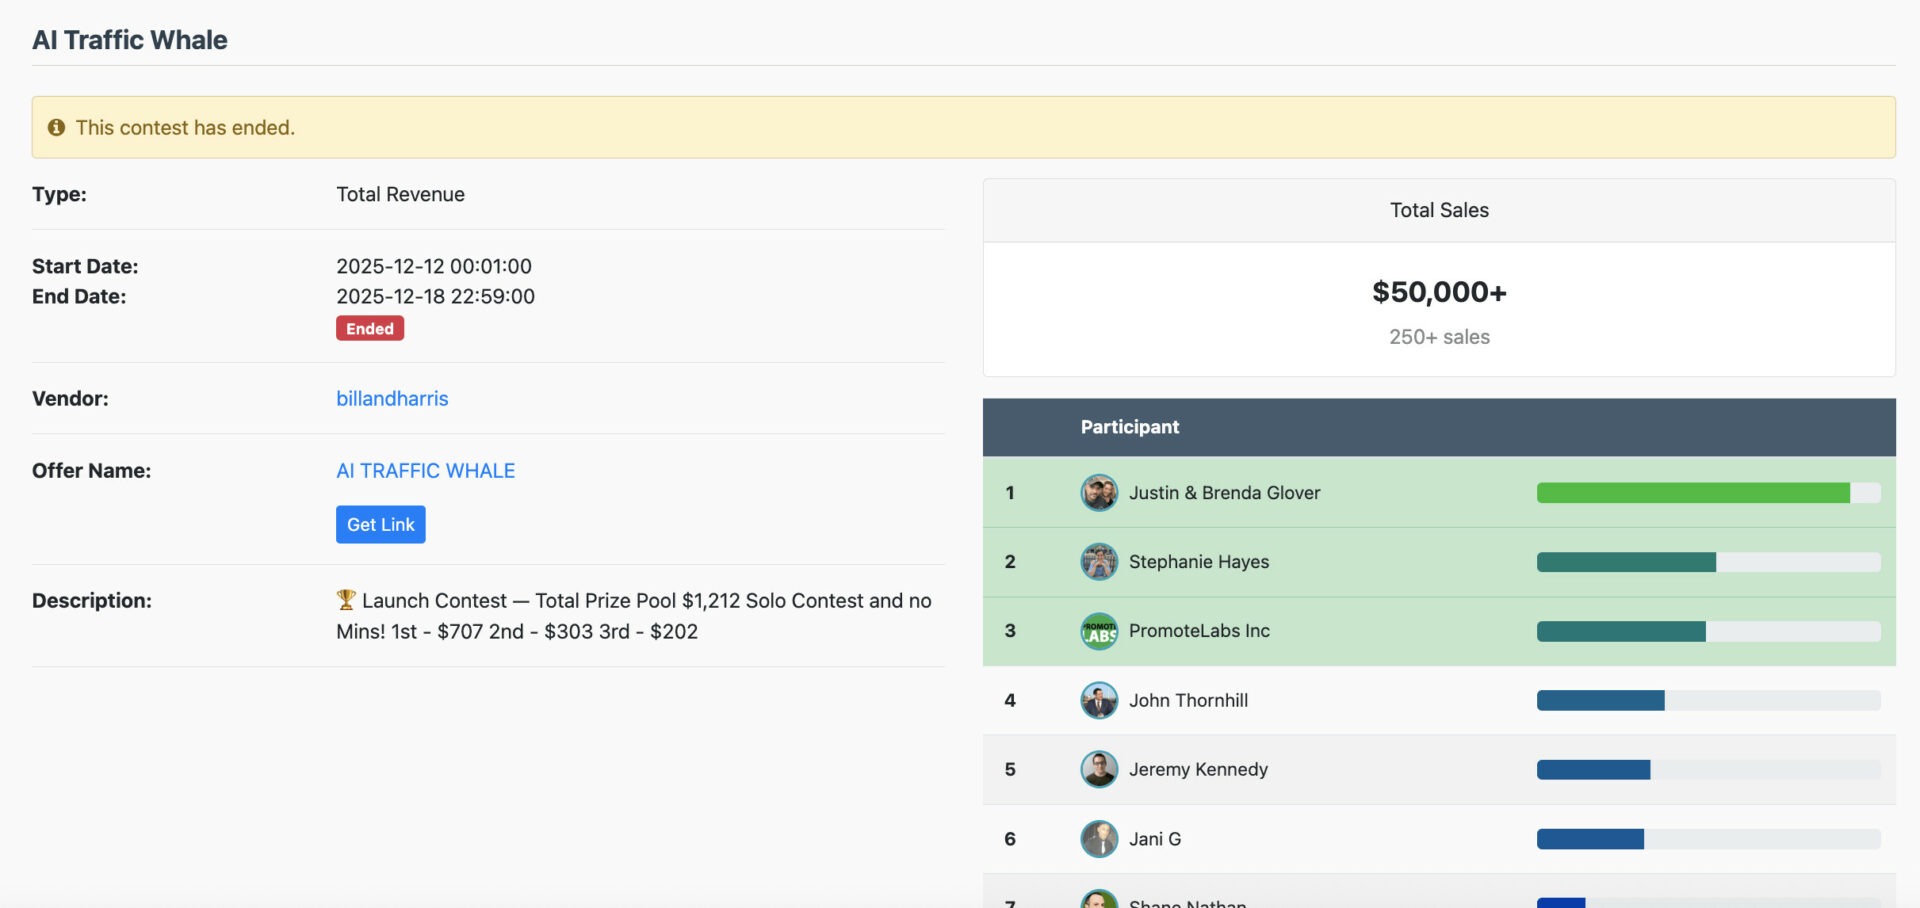Screen dimensions: 1920x908
Task: Click Justin & Brenda Glover's green progress bar
Action: 1692,493
